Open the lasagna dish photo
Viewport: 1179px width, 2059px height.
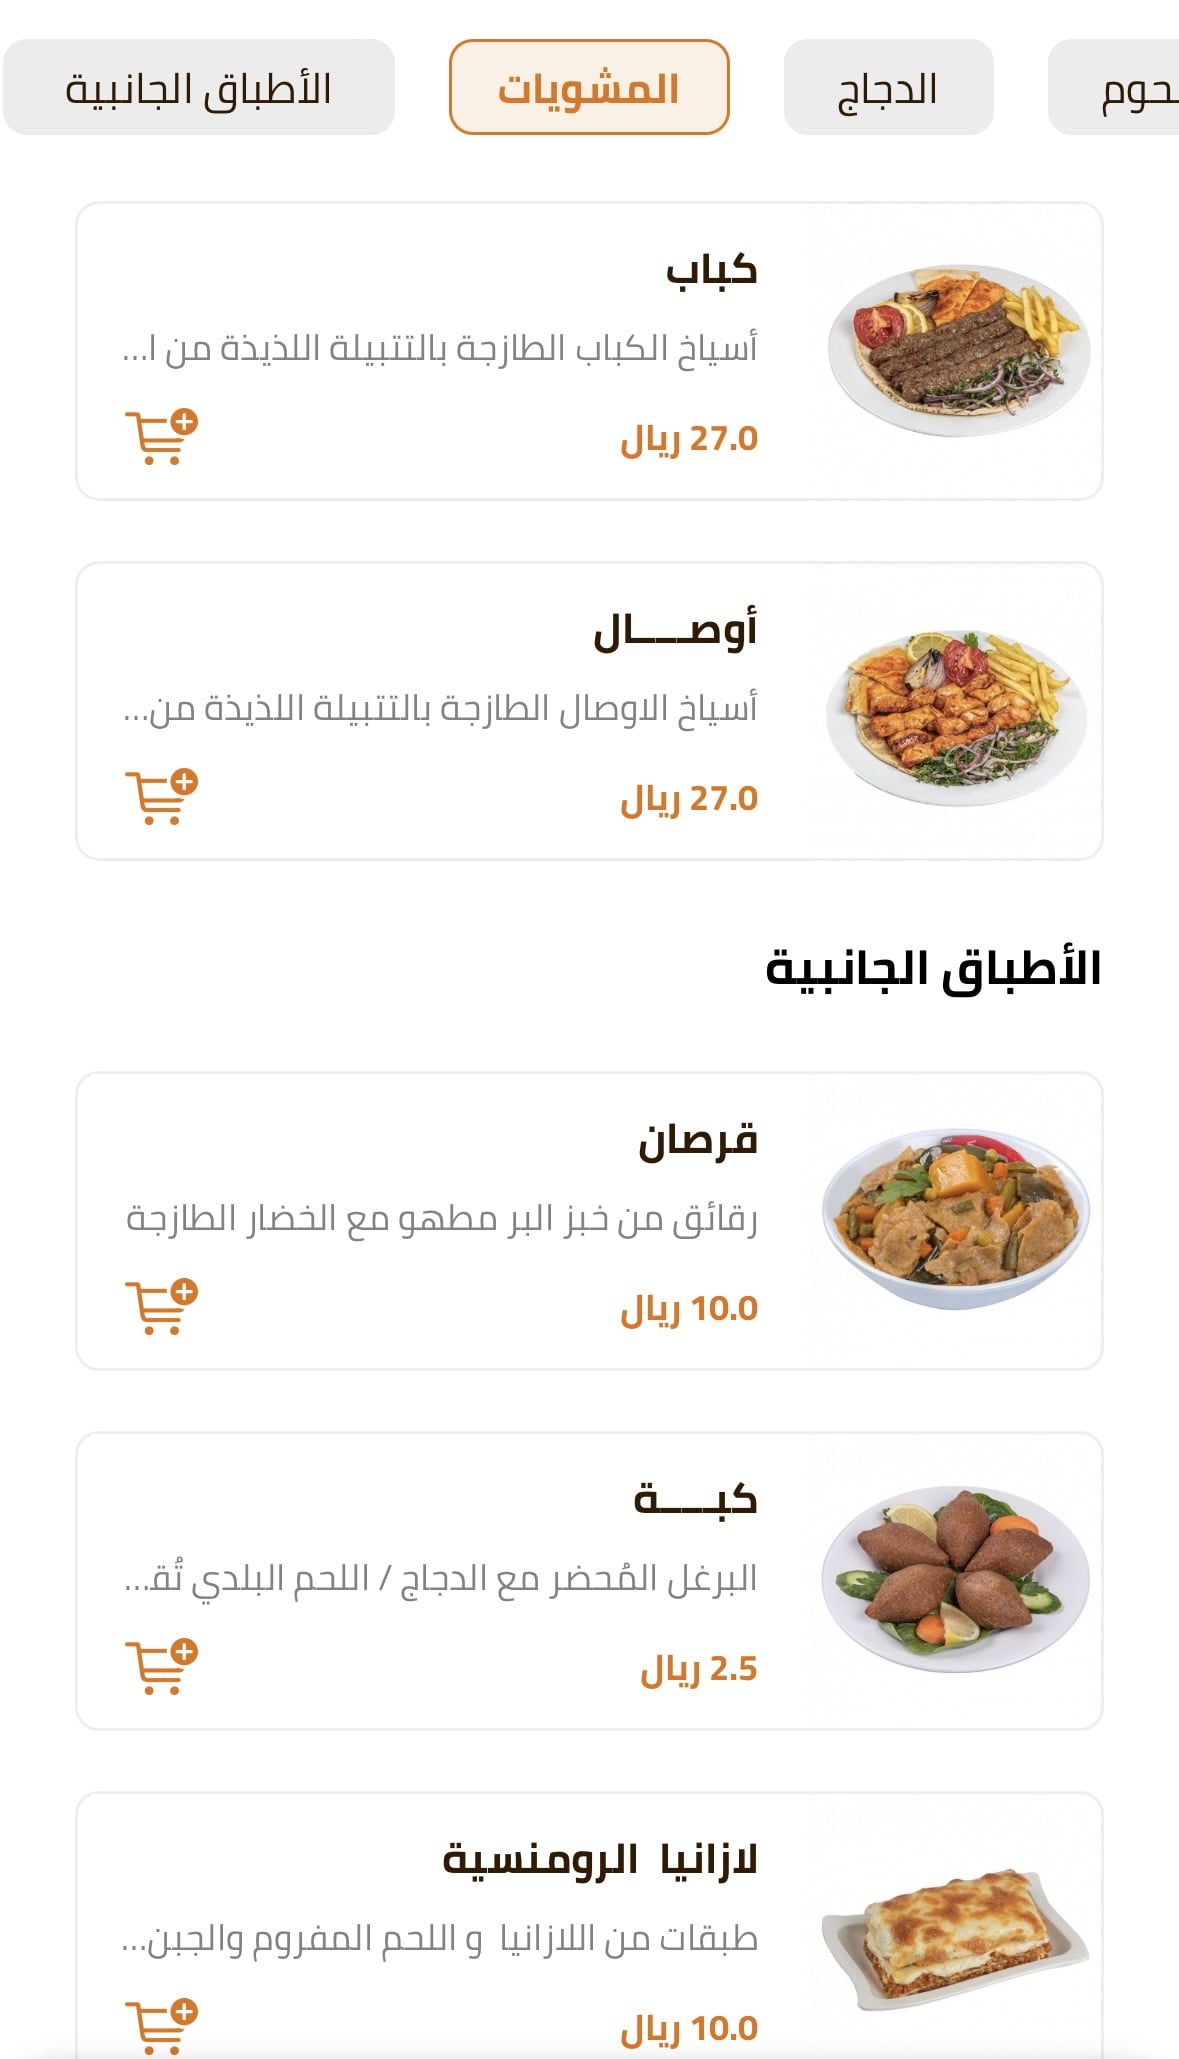tap(957, 1940)
